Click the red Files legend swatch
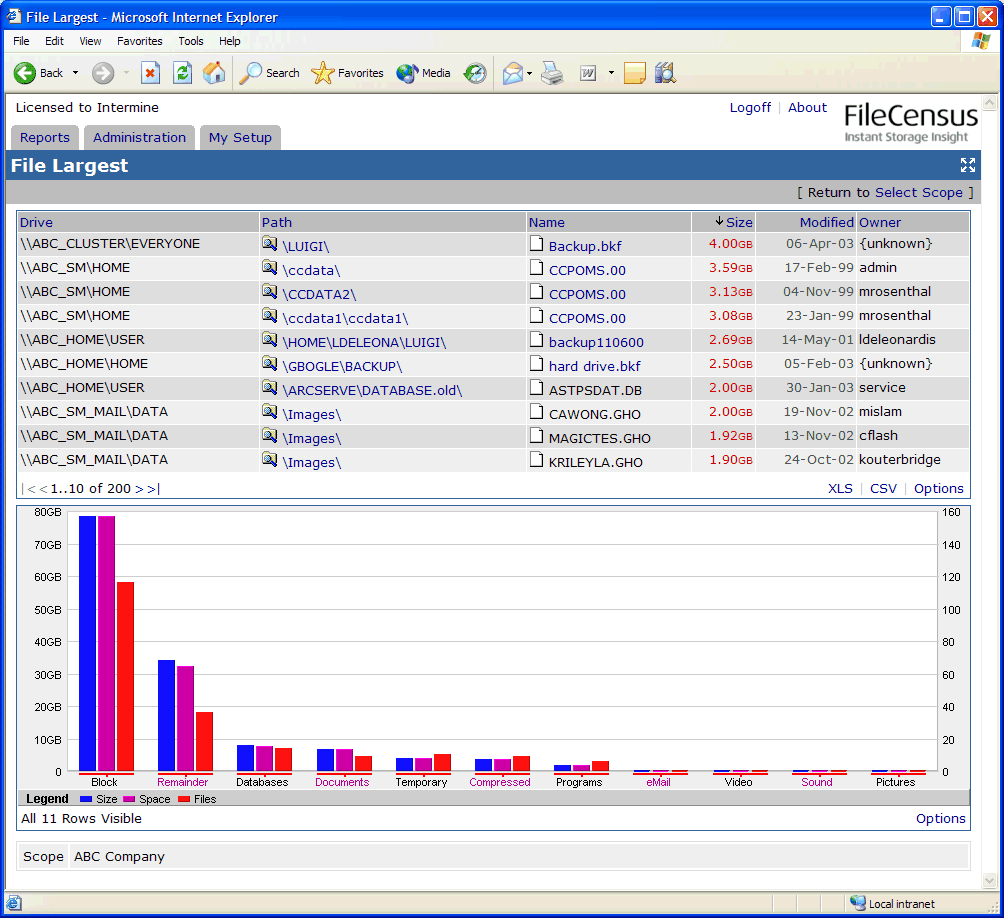Screen dimensions: 1004x918 pos(184,799)
